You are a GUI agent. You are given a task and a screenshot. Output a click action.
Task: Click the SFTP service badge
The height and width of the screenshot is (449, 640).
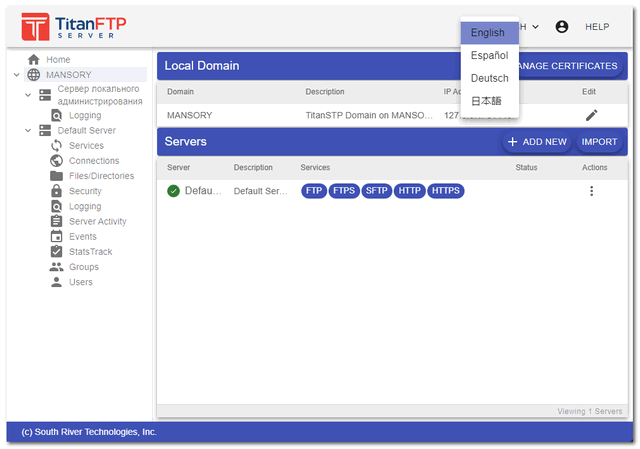[x=376, y=191]
